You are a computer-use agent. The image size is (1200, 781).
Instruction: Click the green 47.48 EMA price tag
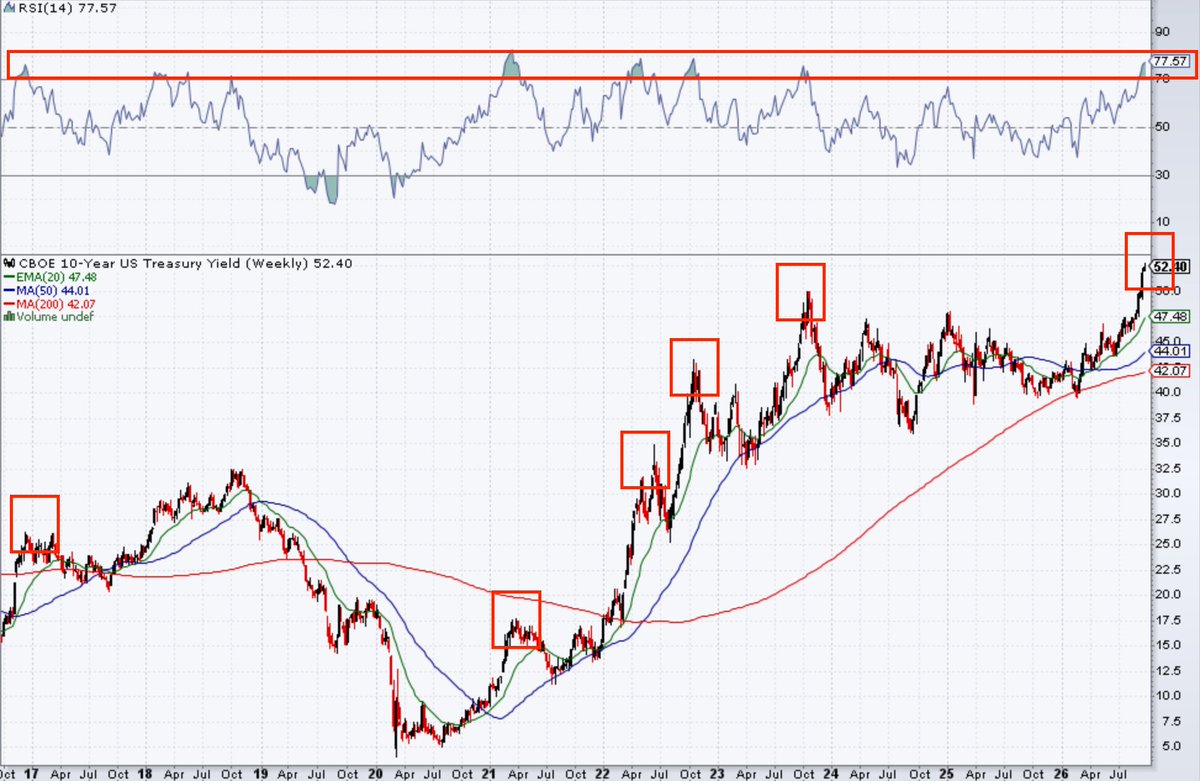point(1169,316)
